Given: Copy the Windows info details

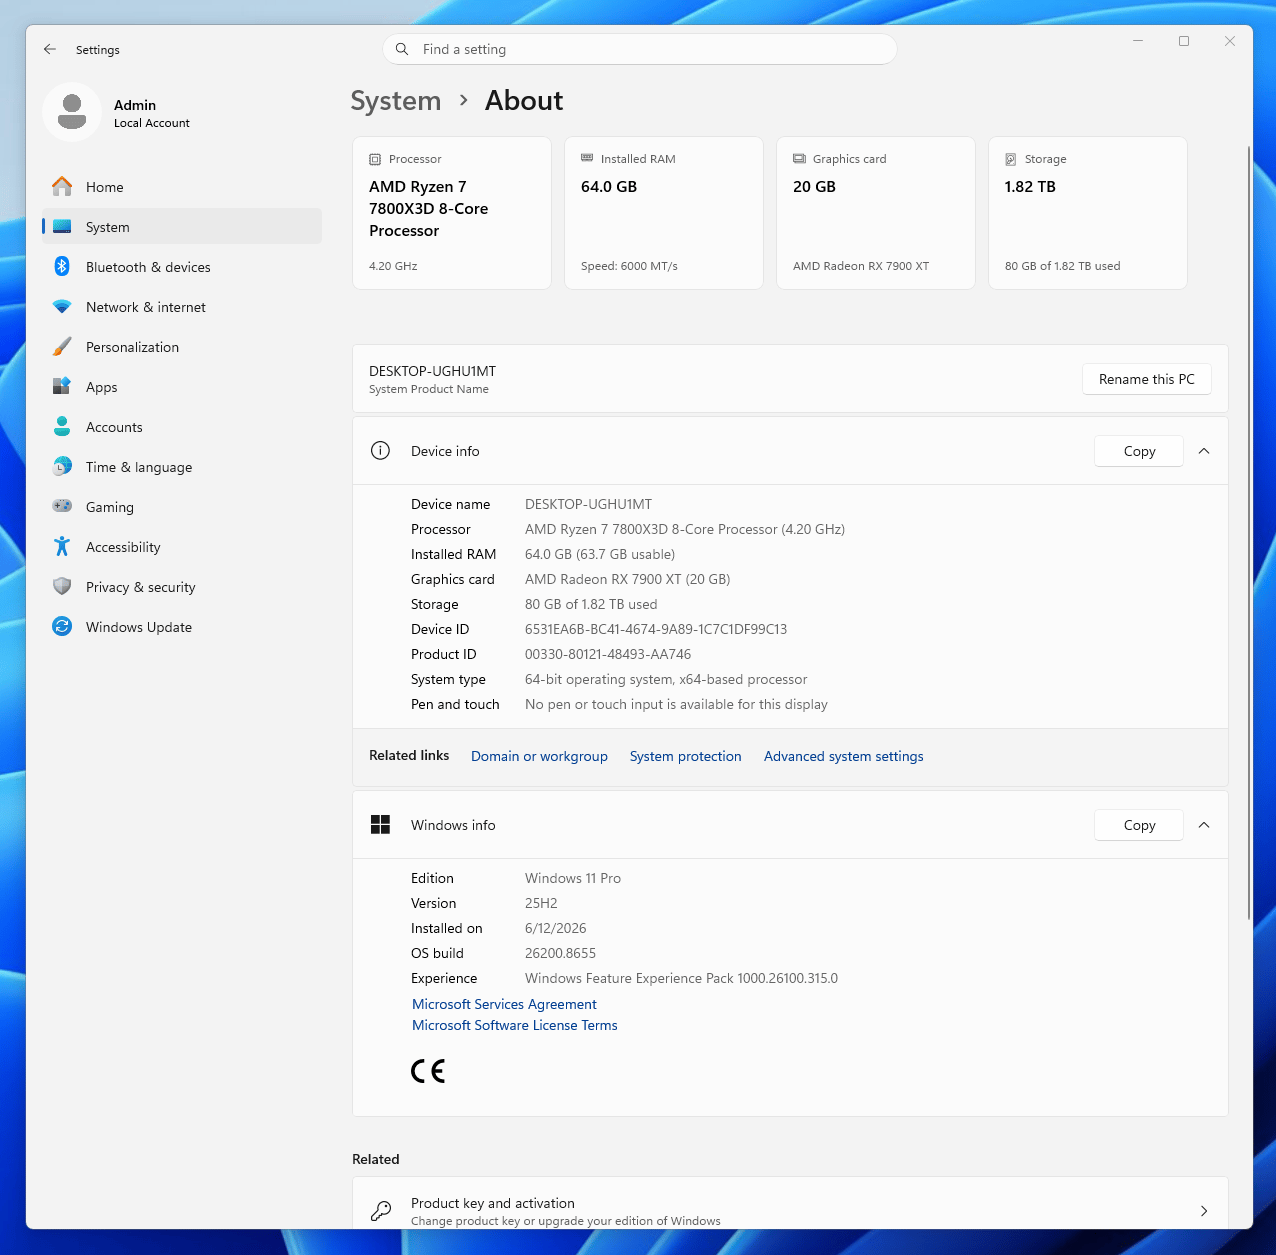Looking at the screenshot, I should (x=1139, y=825).
